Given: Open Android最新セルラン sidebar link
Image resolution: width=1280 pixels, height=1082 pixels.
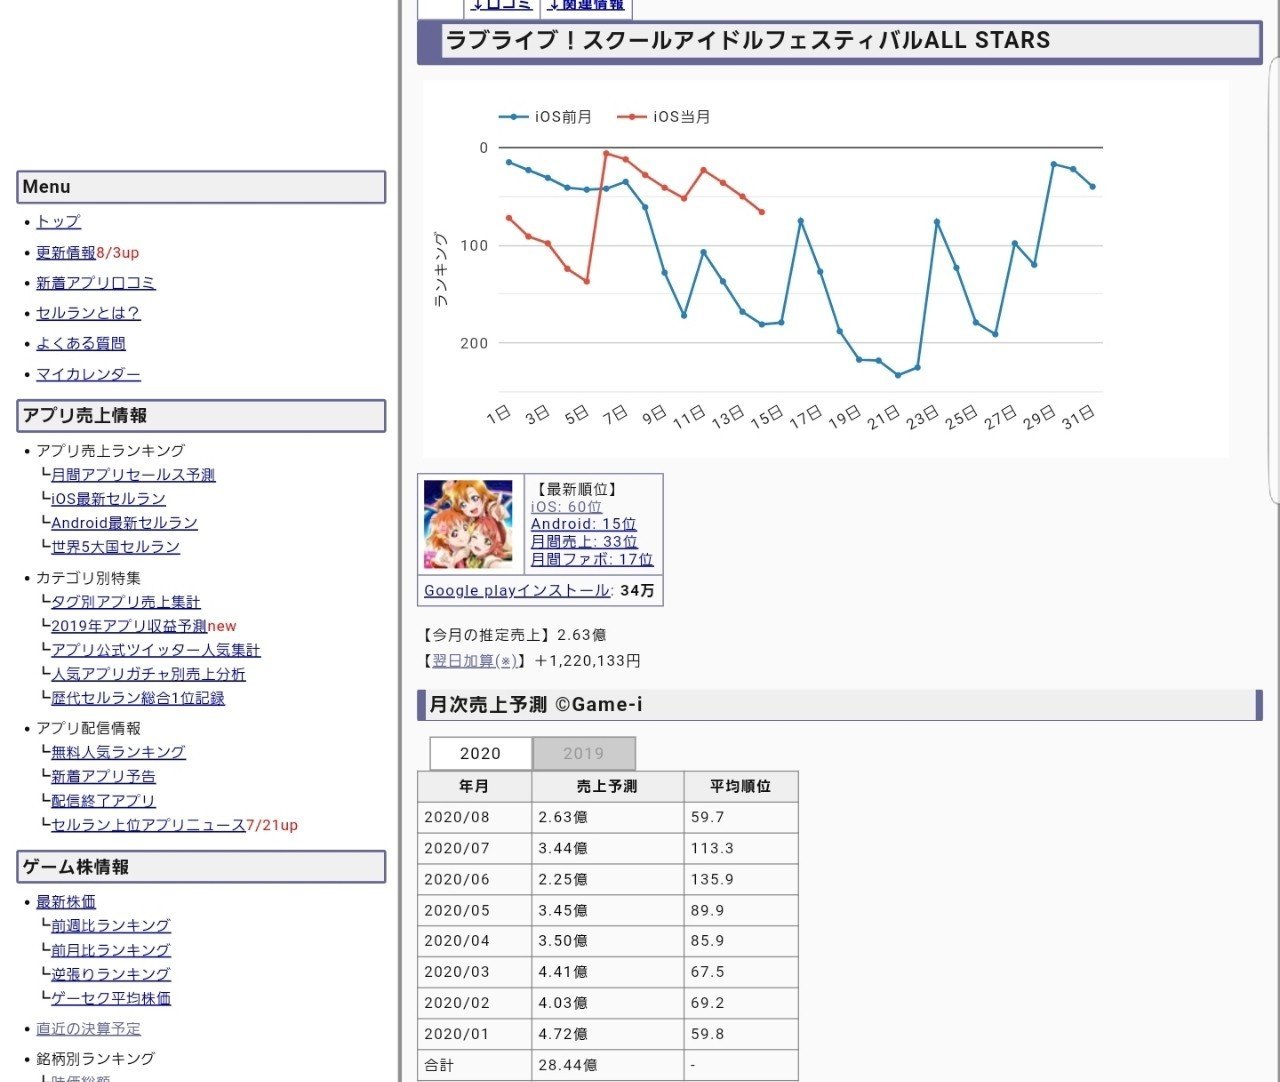Looking at the screenshot, I should [x=124, y=523].
